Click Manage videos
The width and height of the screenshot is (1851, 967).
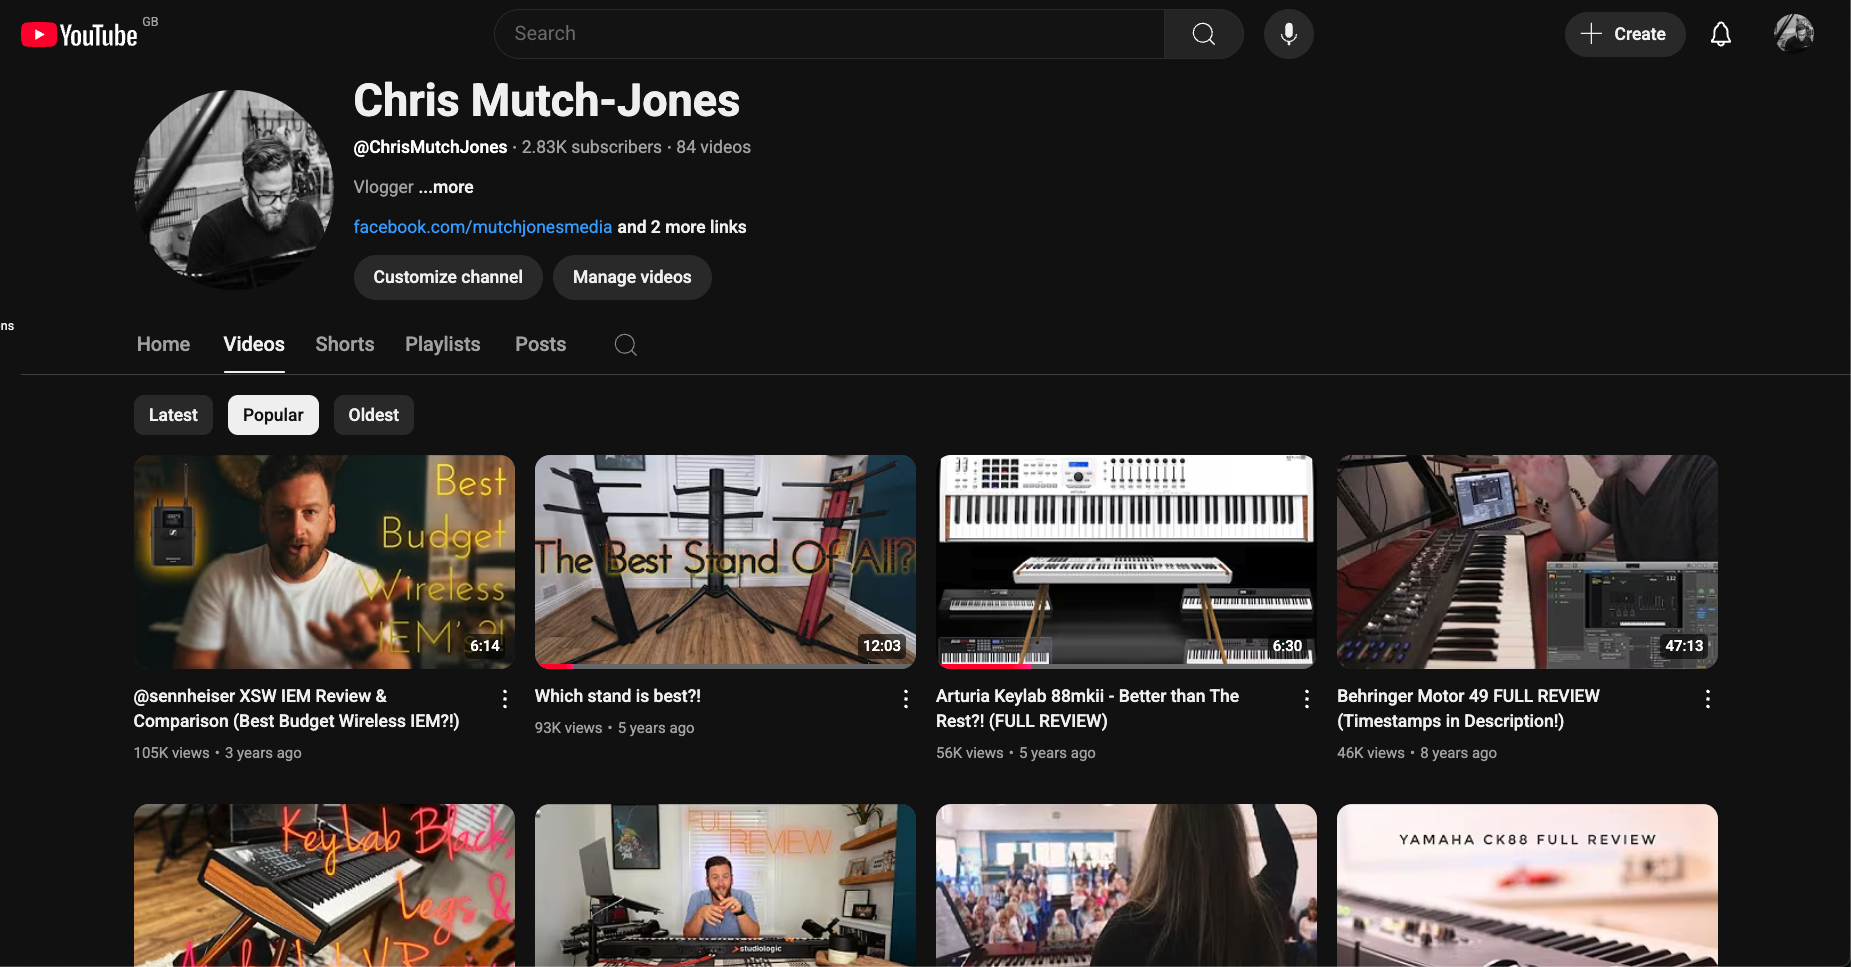click(632, 277)
